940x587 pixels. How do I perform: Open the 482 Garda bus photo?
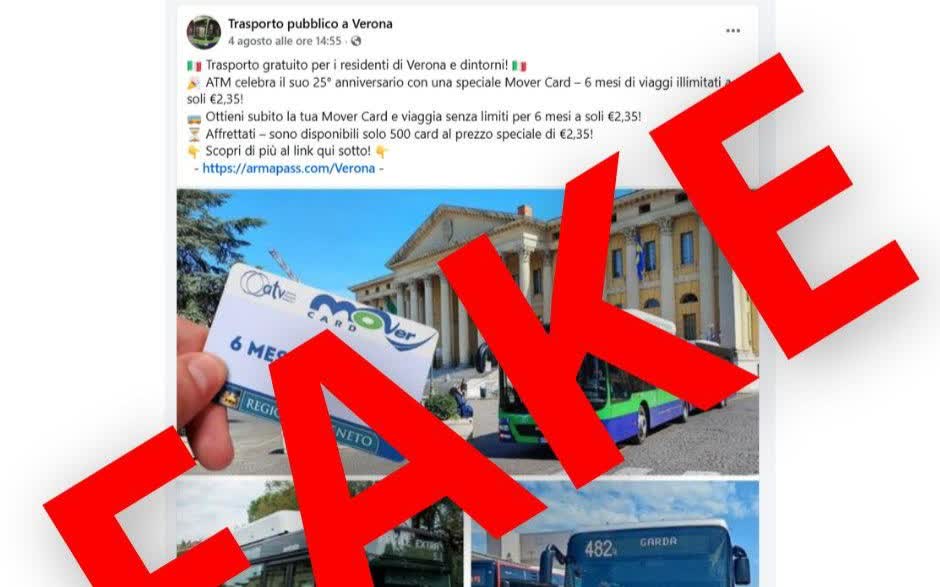pos(615,534)
